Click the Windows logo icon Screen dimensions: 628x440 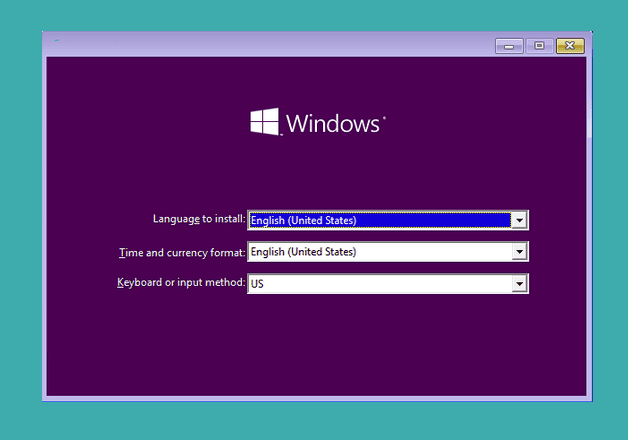point(264,122)
